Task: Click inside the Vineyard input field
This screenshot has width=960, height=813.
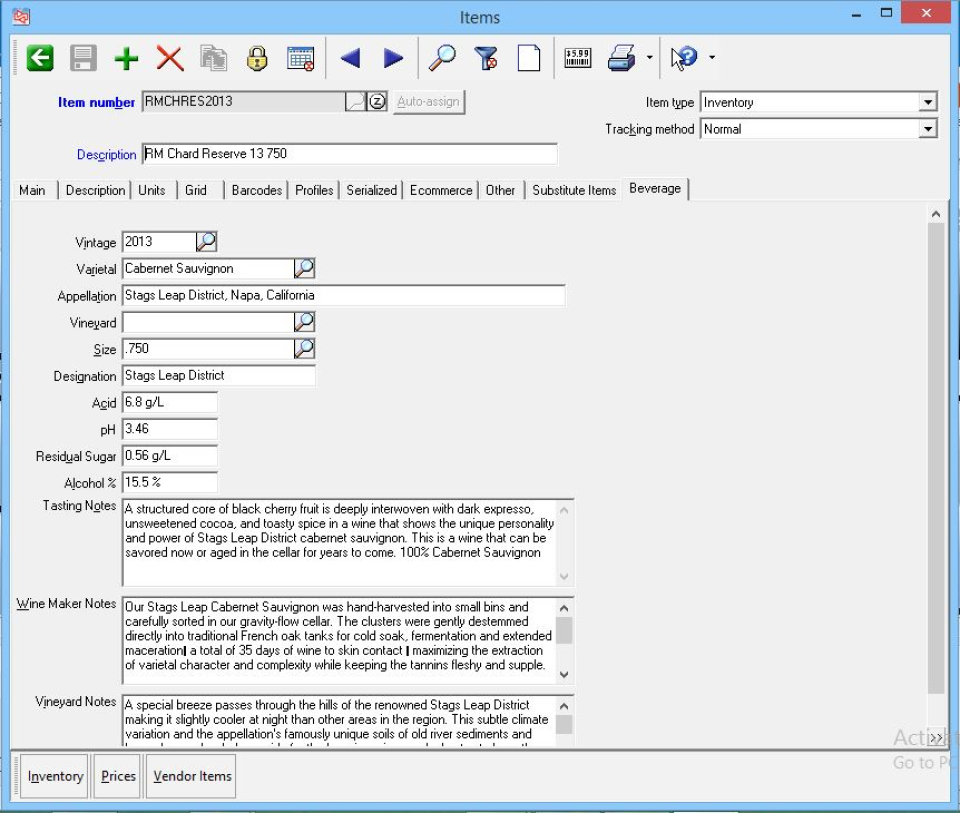Action: [200, 322]
